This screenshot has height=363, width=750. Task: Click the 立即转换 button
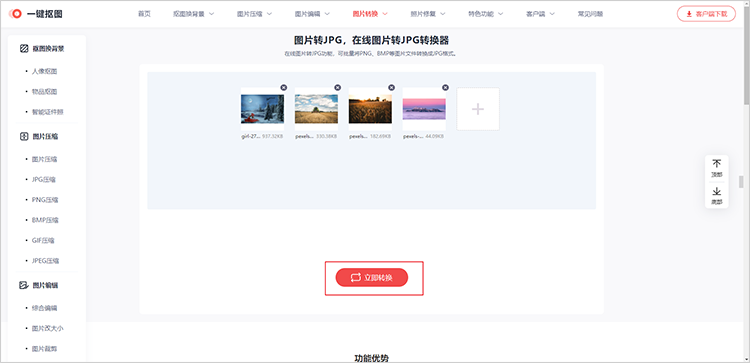tap(372, 277)
